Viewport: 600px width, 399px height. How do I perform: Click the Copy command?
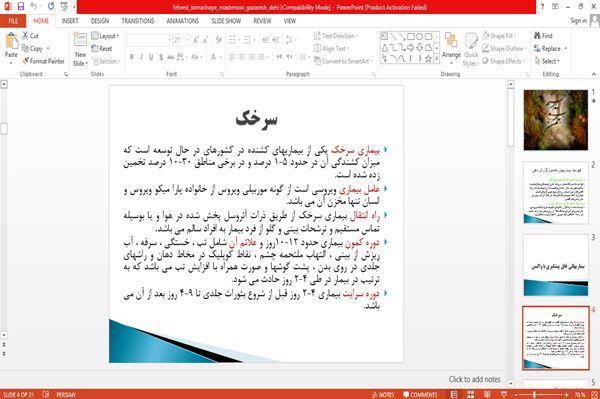(x=32, y=49)
